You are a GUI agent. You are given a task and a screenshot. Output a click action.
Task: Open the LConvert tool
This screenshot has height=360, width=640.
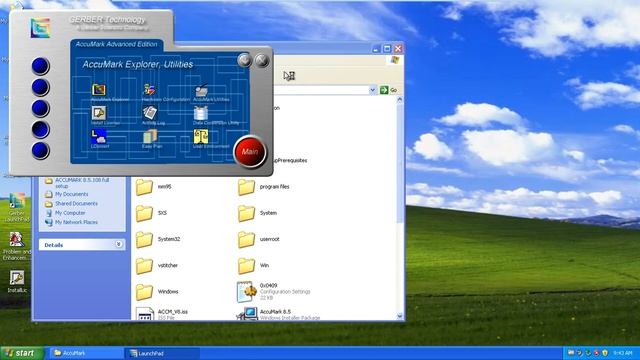[99, 136]
